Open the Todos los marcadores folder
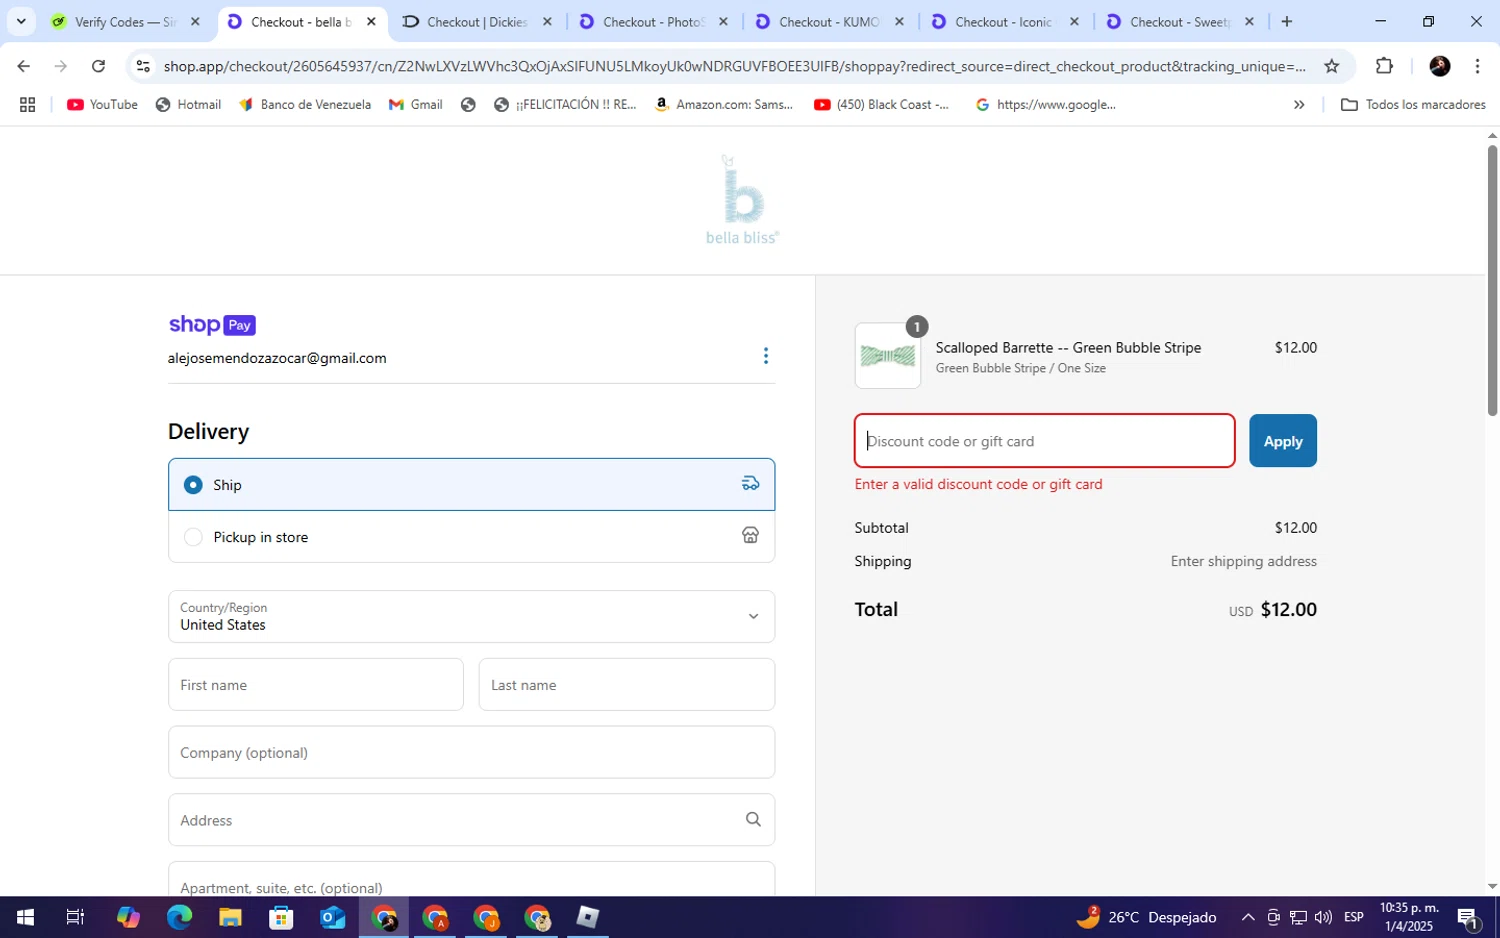 coord(1413,104)
